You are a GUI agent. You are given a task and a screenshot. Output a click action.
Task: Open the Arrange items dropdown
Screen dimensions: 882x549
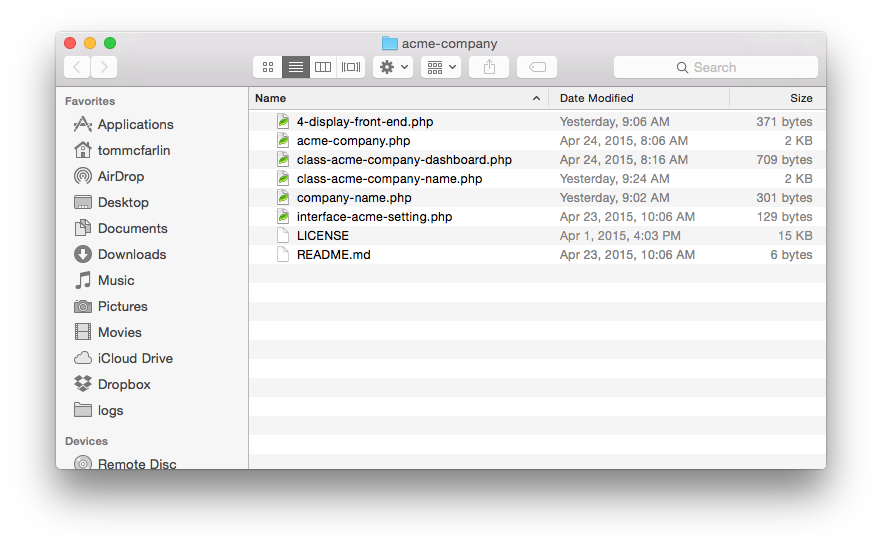441,68
